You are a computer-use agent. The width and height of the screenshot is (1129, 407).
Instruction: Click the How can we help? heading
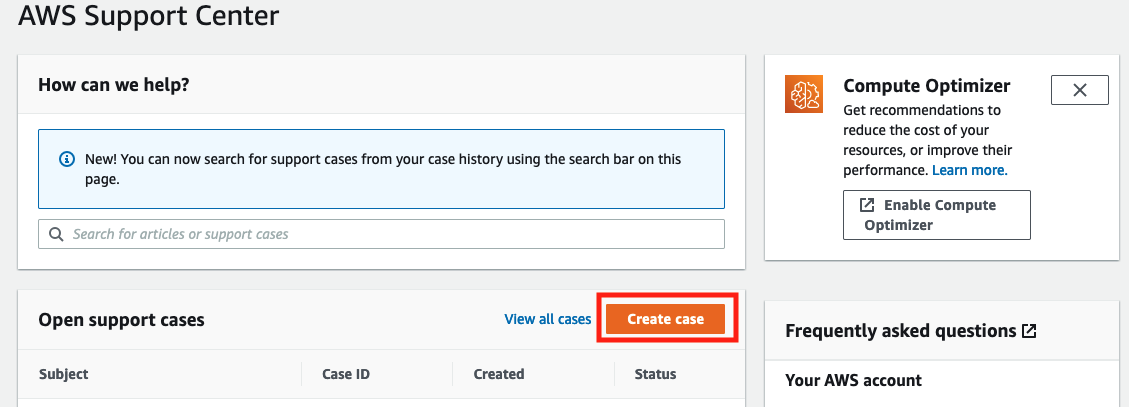(x=113, y=84)
